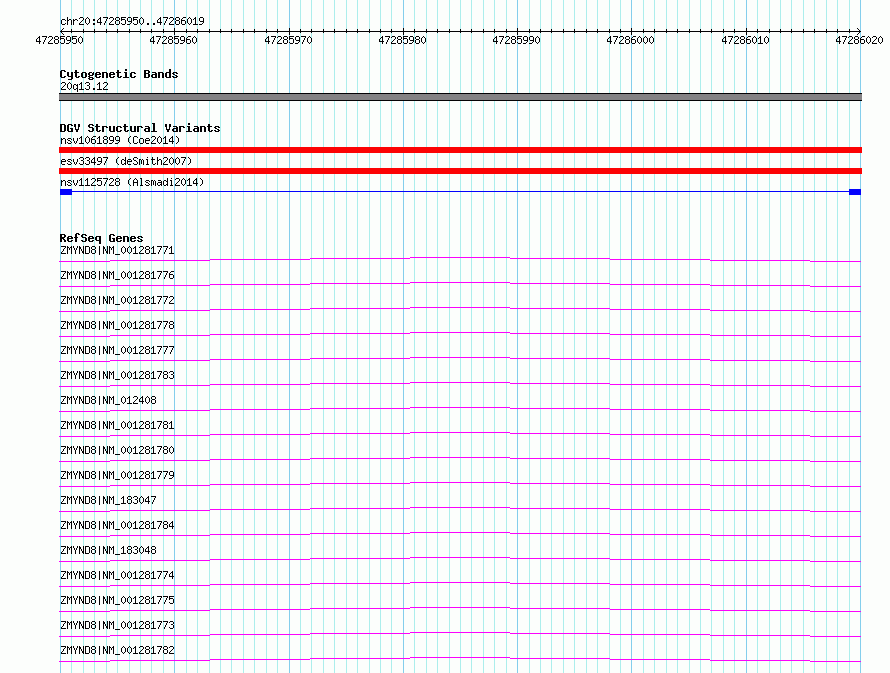This screenshot has width=890, height=673.
Task: Open the RefSeq Genes track title
Action: pyautogui.click(x=101, y=238)
